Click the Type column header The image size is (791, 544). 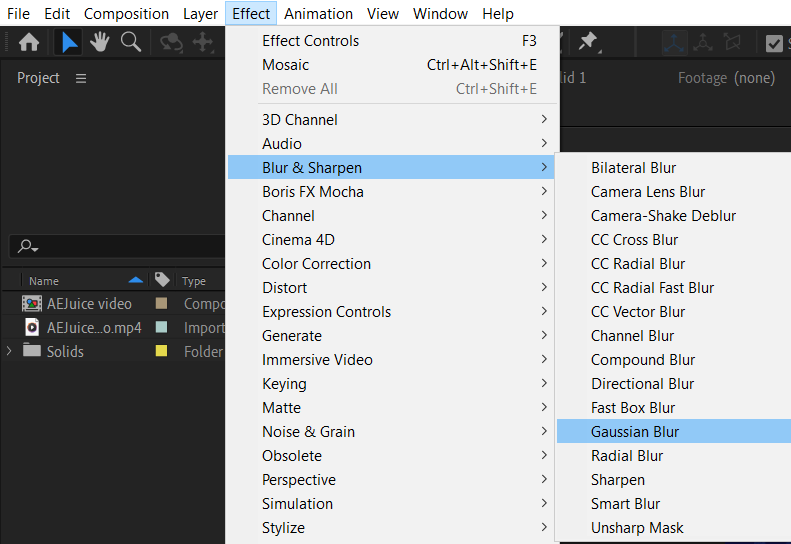194,281
